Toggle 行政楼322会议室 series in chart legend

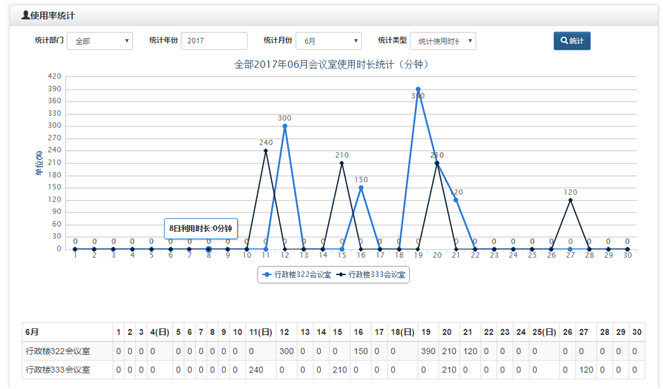(296, 275)
